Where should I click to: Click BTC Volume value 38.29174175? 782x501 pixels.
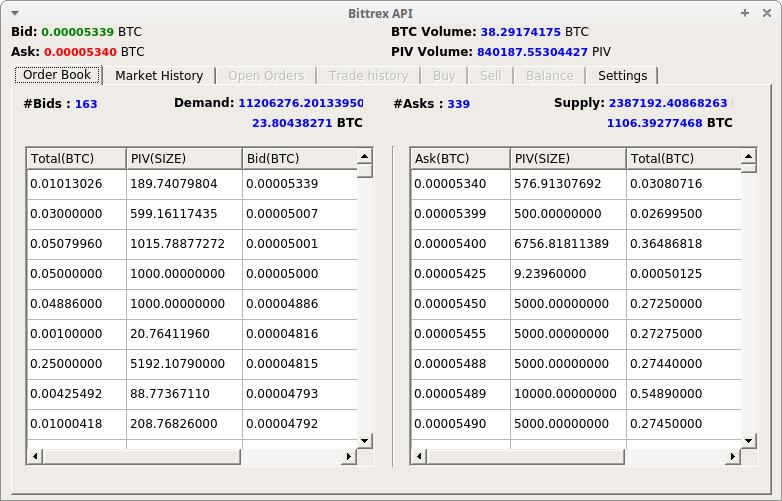pos(521,32)
